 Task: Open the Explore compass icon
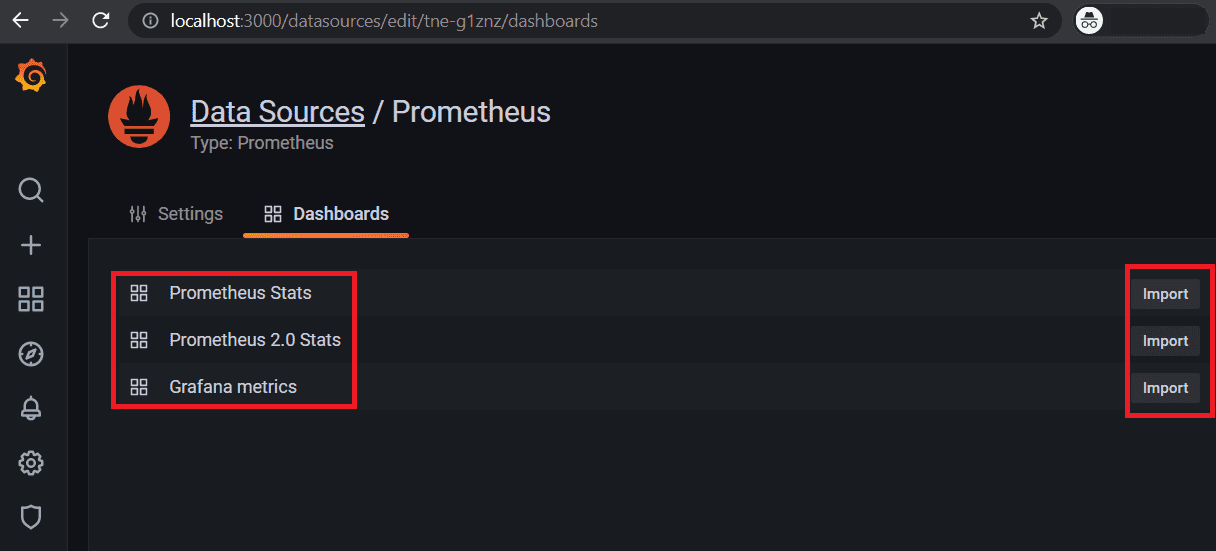point(31,353)
